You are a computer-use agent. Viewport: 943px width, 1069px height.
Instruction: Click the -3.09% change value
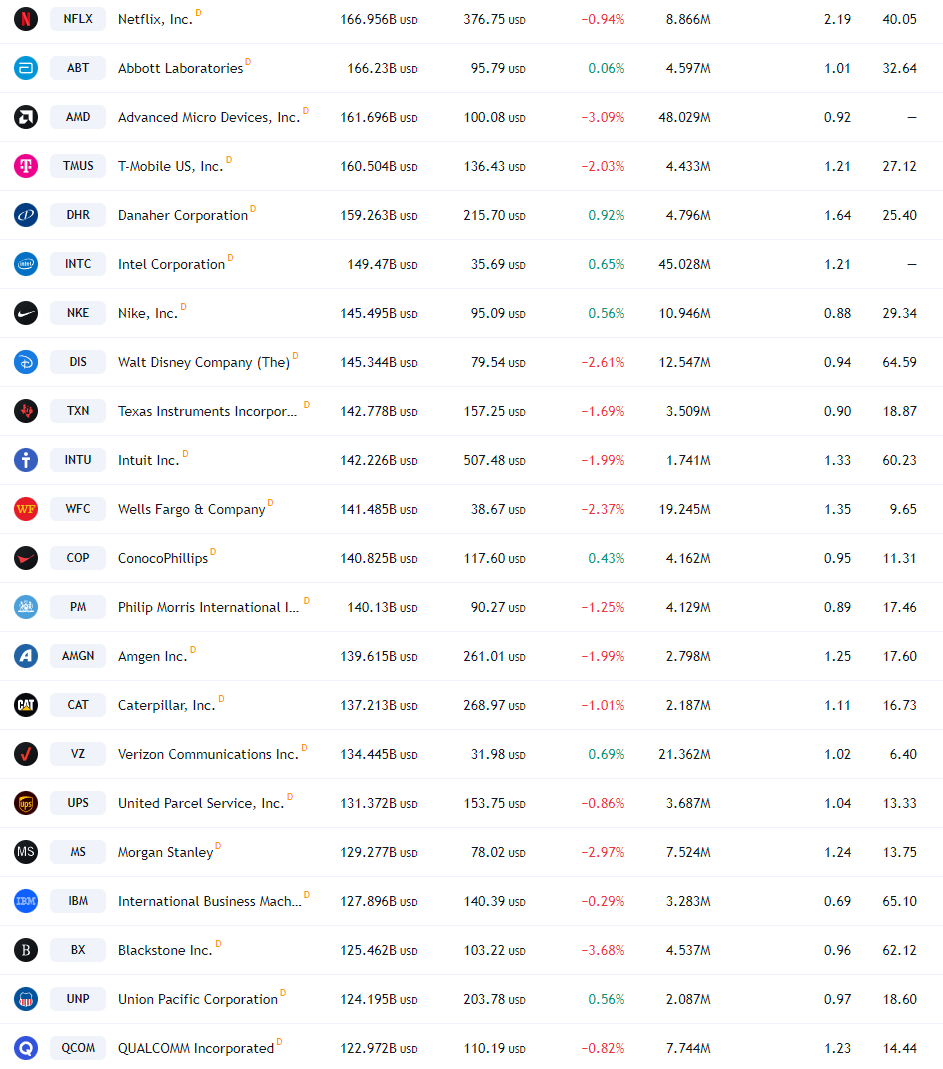[x=603, y=117]
